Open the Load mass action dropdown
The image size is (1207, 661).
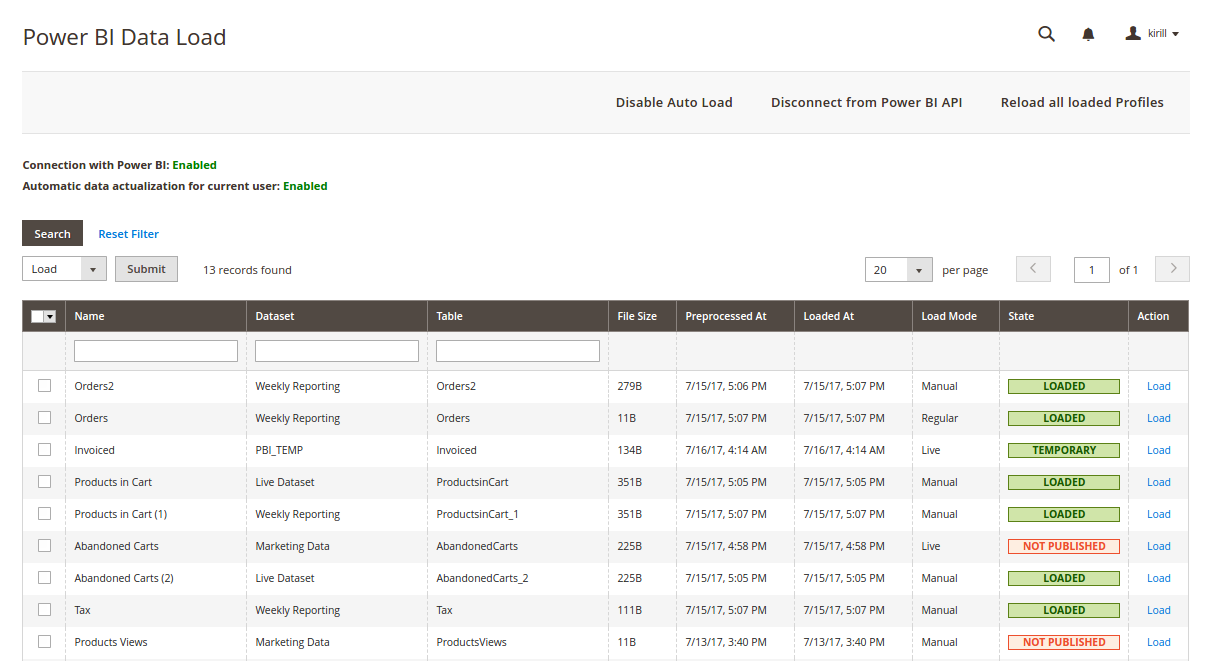coord(64,269)
